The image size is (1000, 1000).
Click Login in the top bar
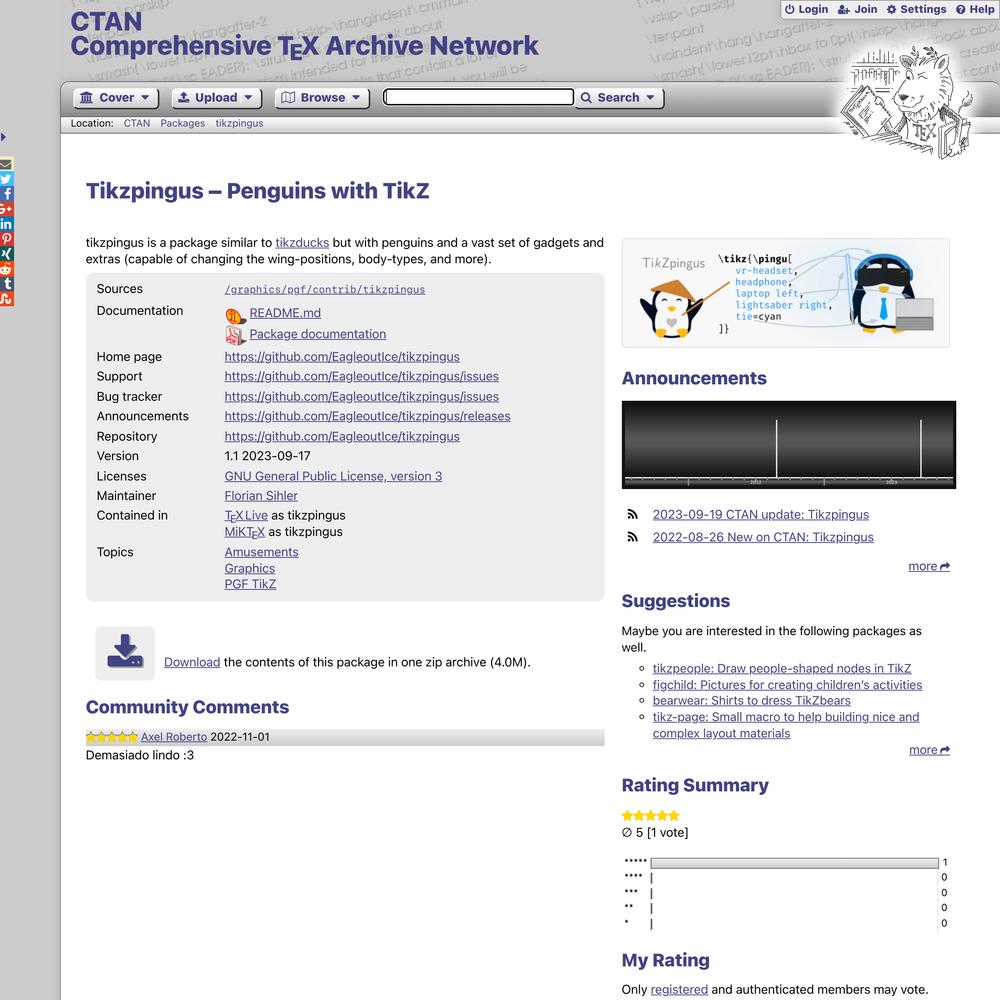pos(806,9)
